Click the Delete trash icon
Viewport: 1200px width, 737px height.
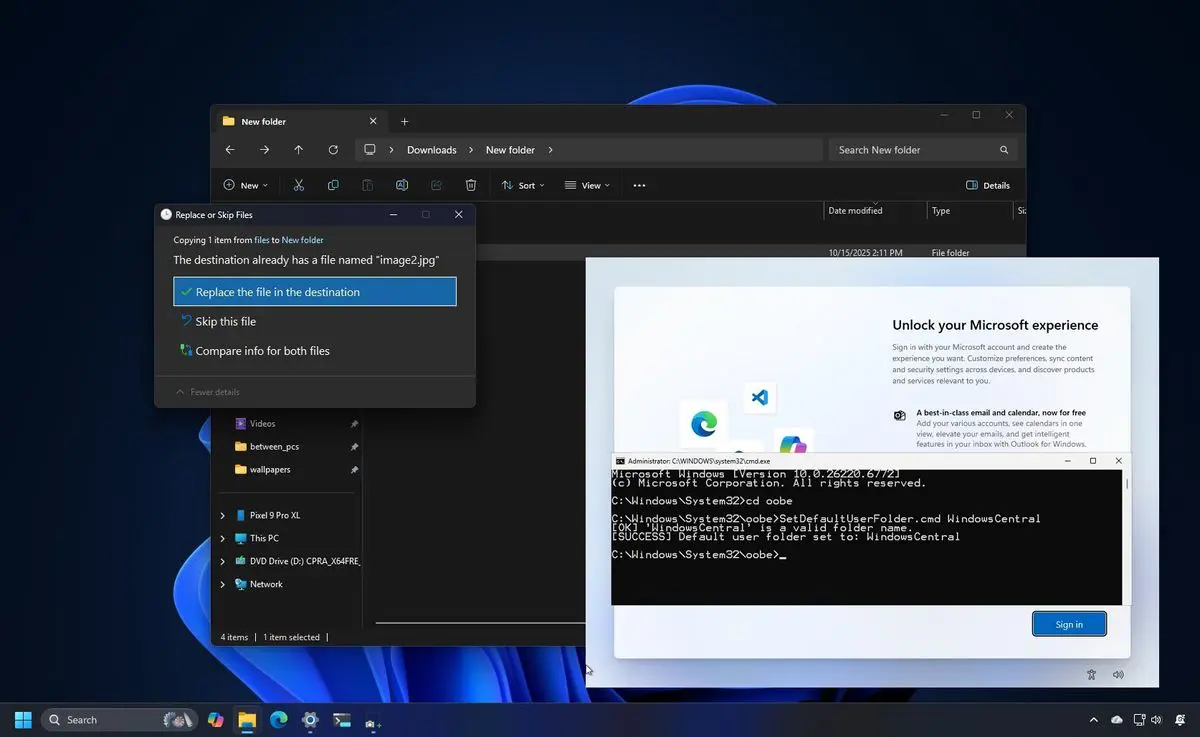pyautogui.click(x=471, y=185)
